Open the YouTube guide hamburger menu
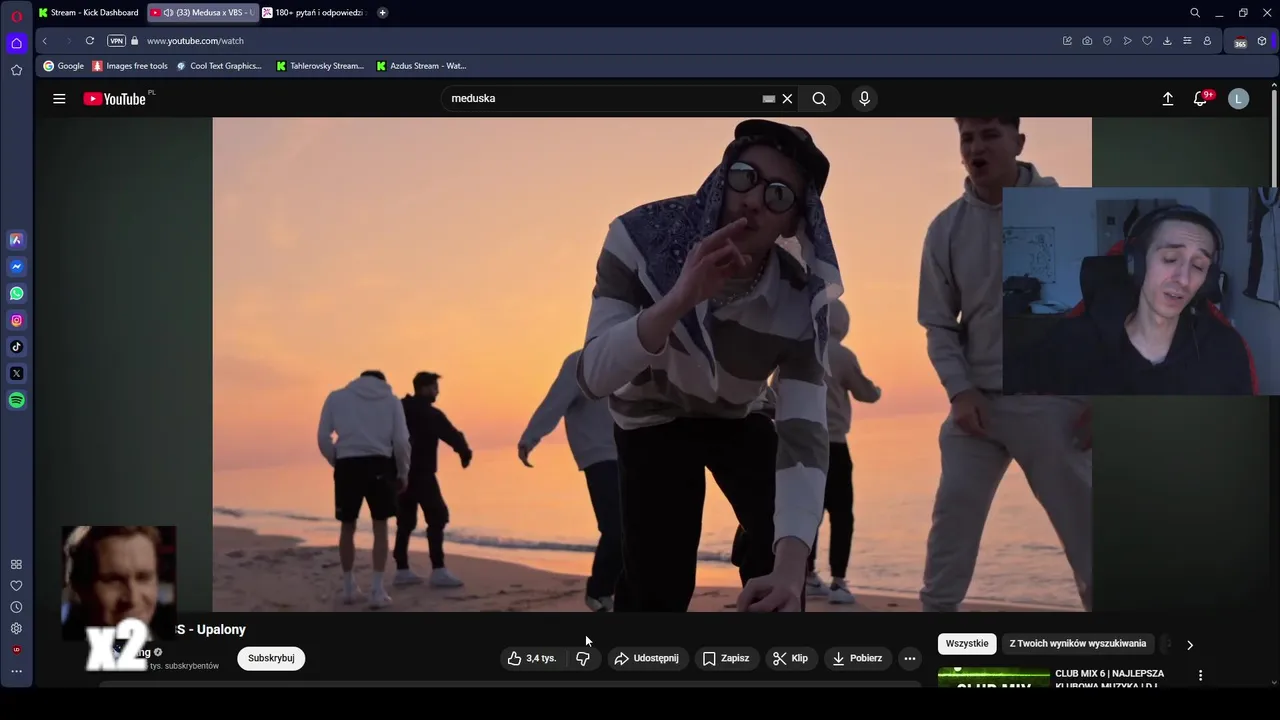 pos(59,98)
